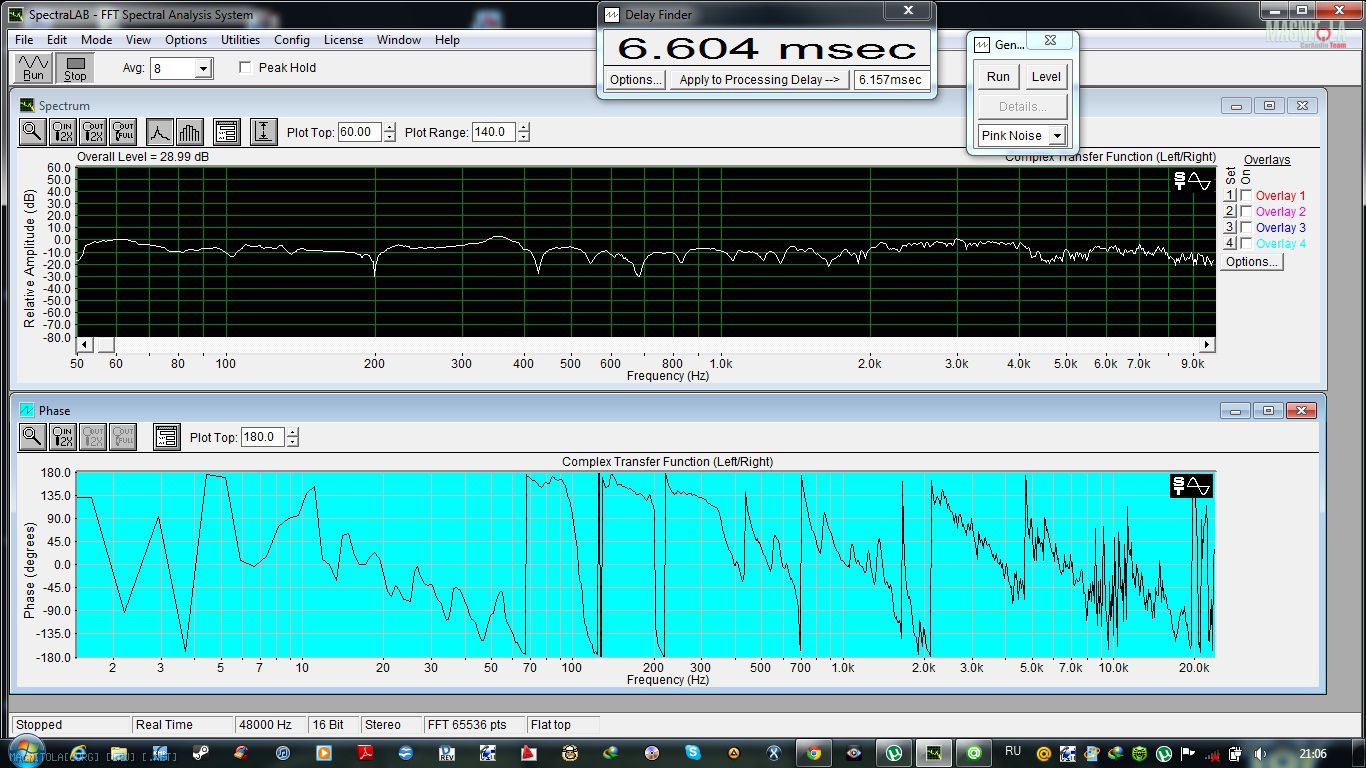The width and height of the screenshot is (1366, 768).
Task: Click Level in the generator window
Action: click(x=1046, y=77)
